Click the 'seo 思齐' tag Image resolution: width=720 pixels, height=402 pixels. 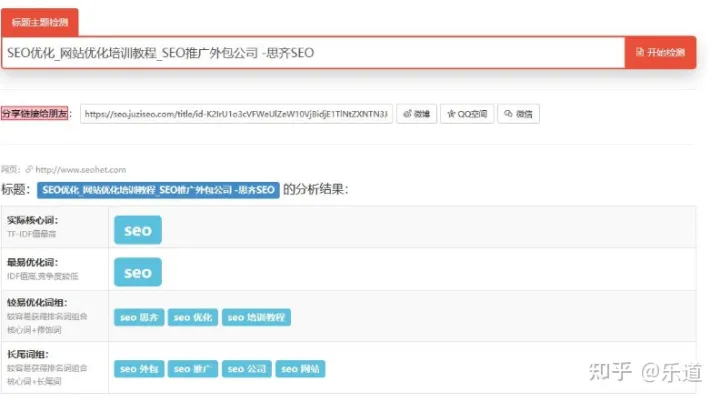pyautogui.click(x=139, y=317)
